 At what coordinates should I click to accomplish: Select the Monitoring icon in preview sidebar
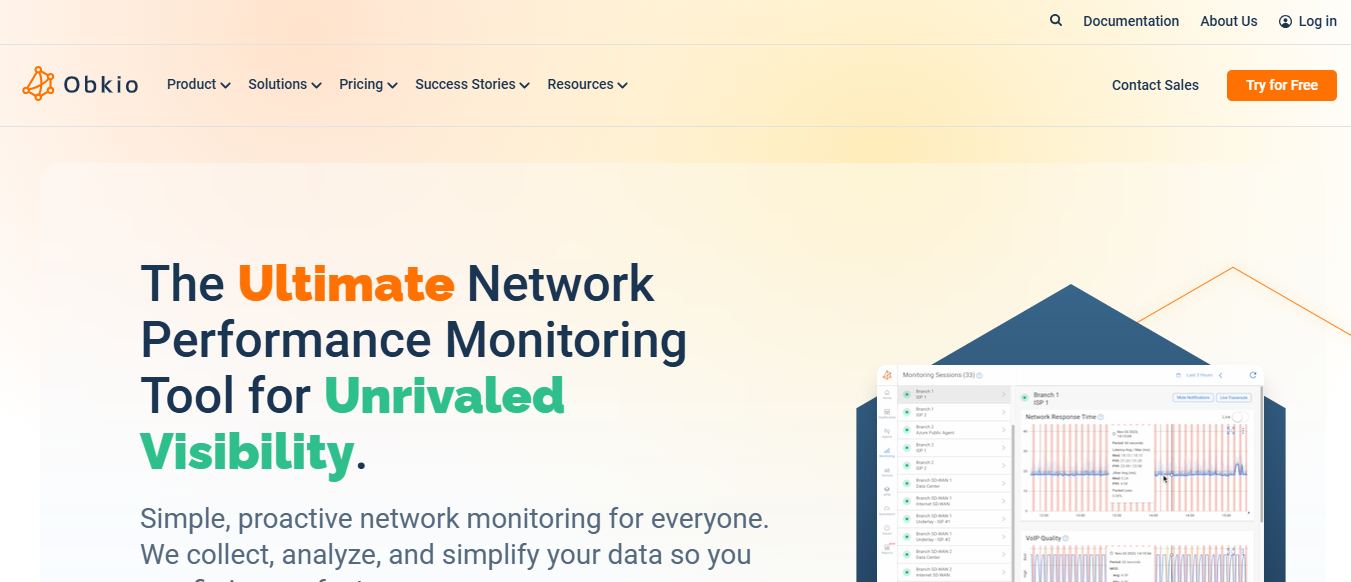887,452
